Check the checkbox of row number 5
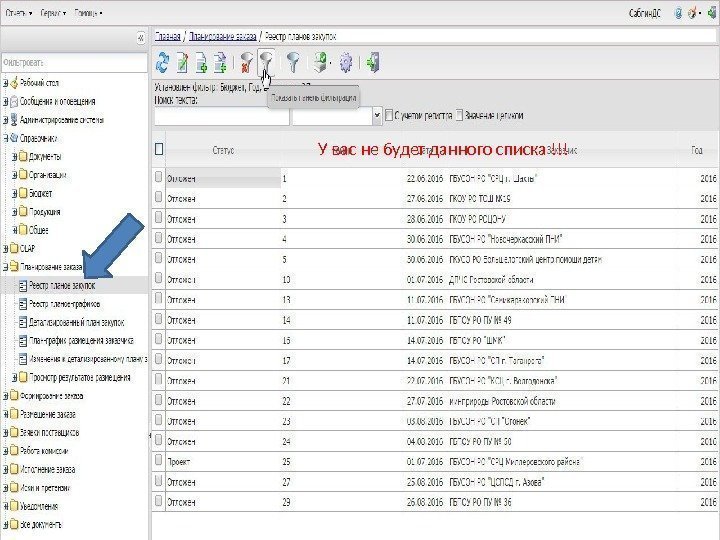 (x=158, y=258)
